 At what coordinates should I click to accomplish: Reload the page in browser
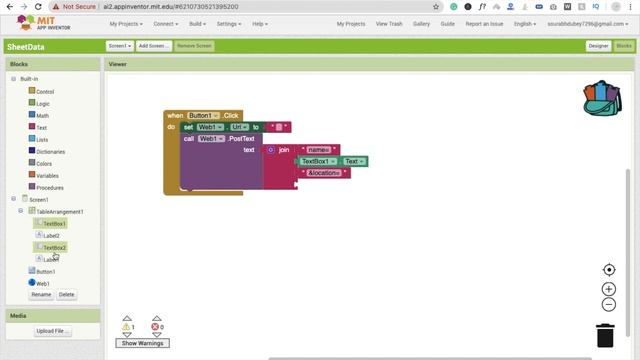click(38, 7)
